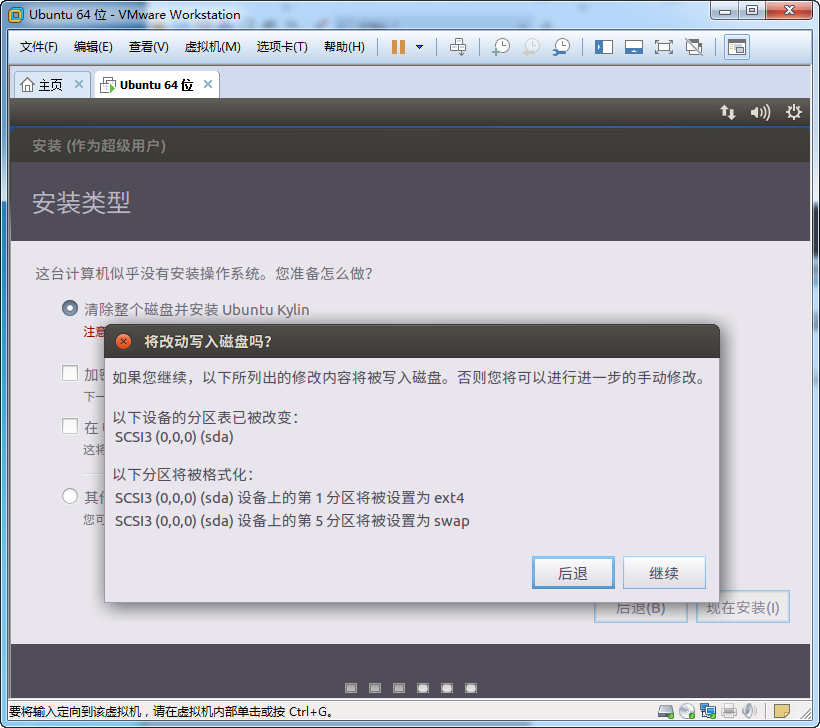
Task: Select 清除整个磁盘并安装 Ubuntu Kylin radio button
Action: (70, 308)
